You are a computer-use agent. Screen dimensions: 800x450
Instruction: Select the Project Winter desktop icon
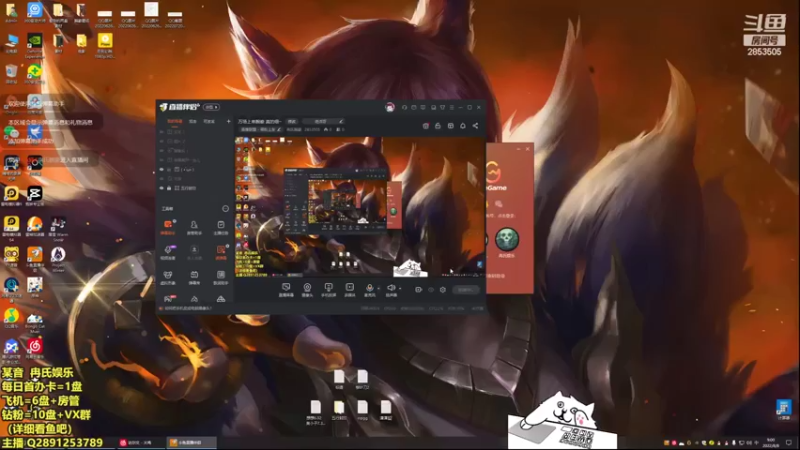tap(58, 259)
